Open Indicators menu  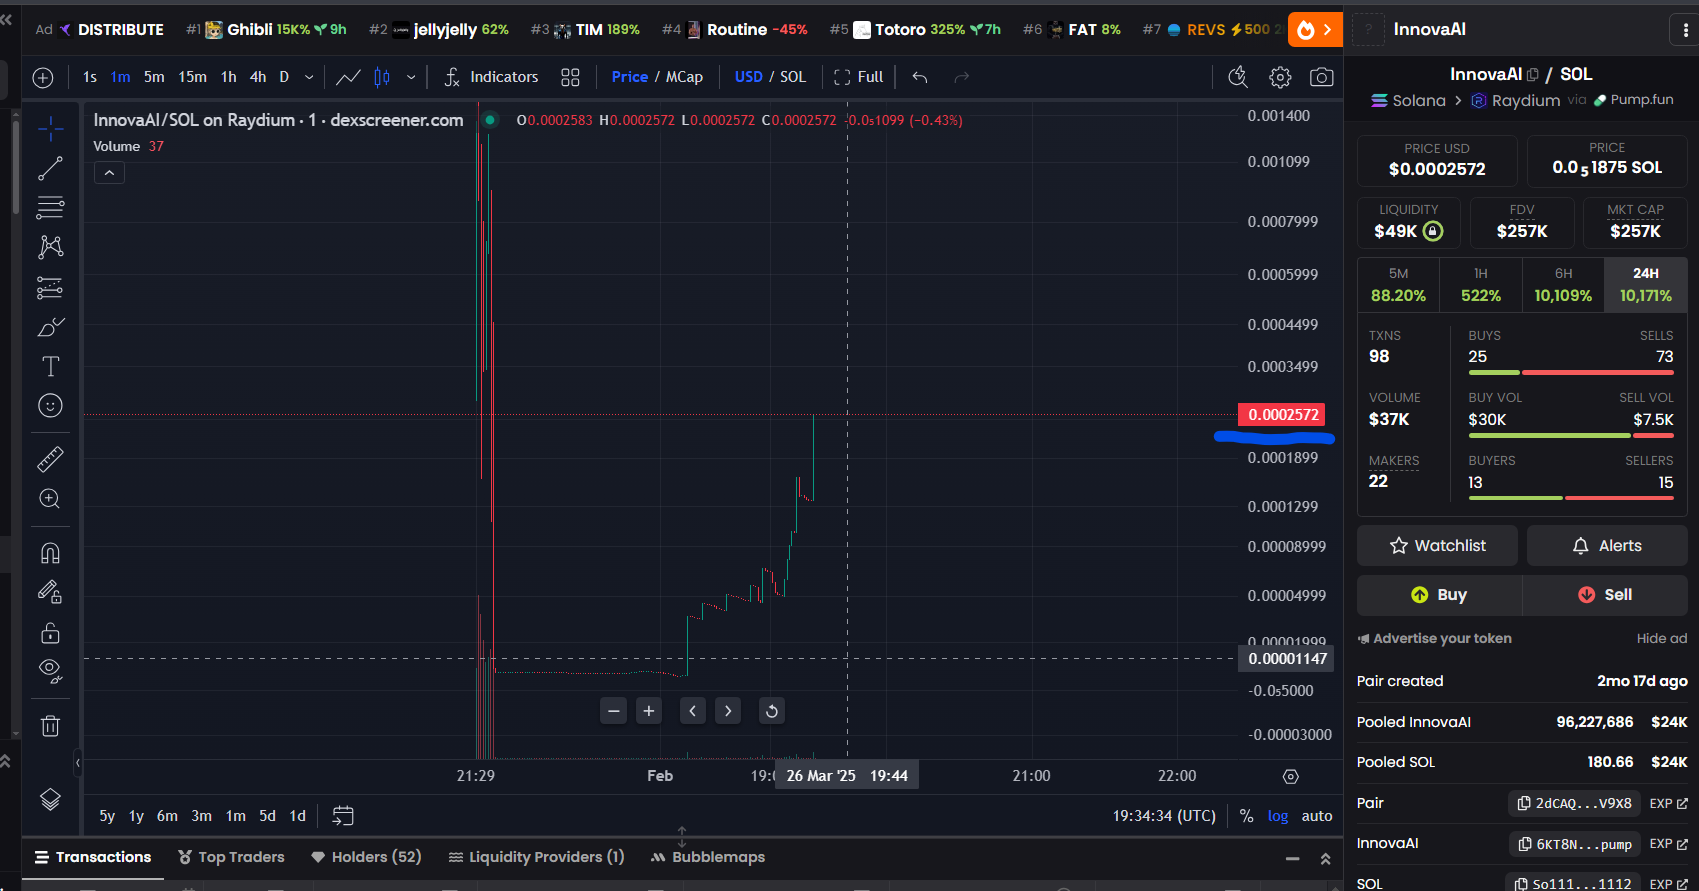491,77
